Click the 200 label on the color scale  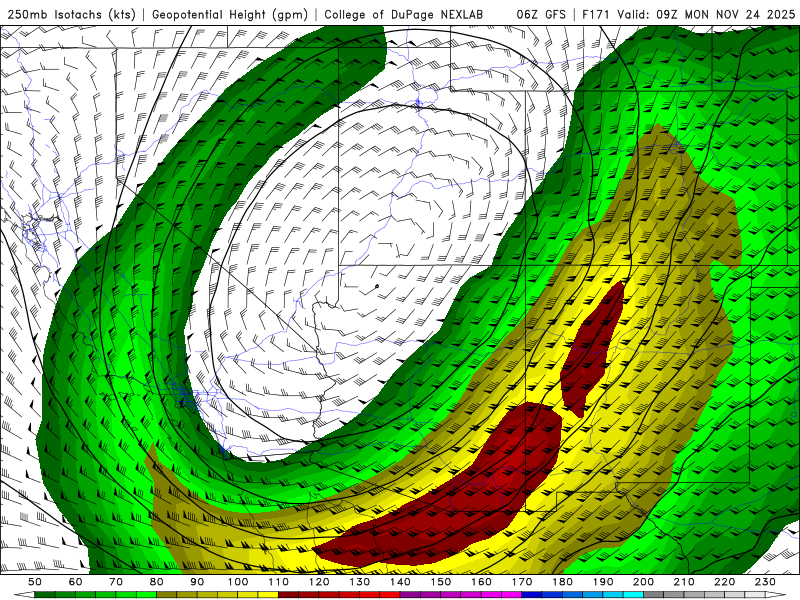(x=643, y=582)
